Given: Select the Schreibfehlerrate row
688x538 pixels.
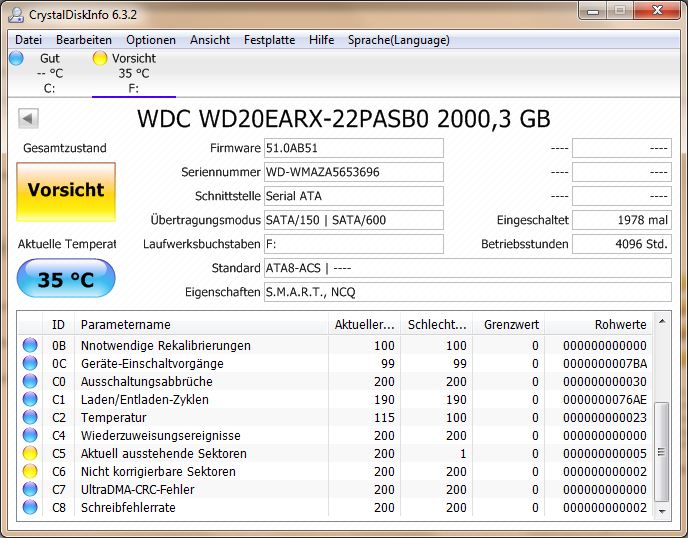Looking at the screenshot, I should point(335,507).
